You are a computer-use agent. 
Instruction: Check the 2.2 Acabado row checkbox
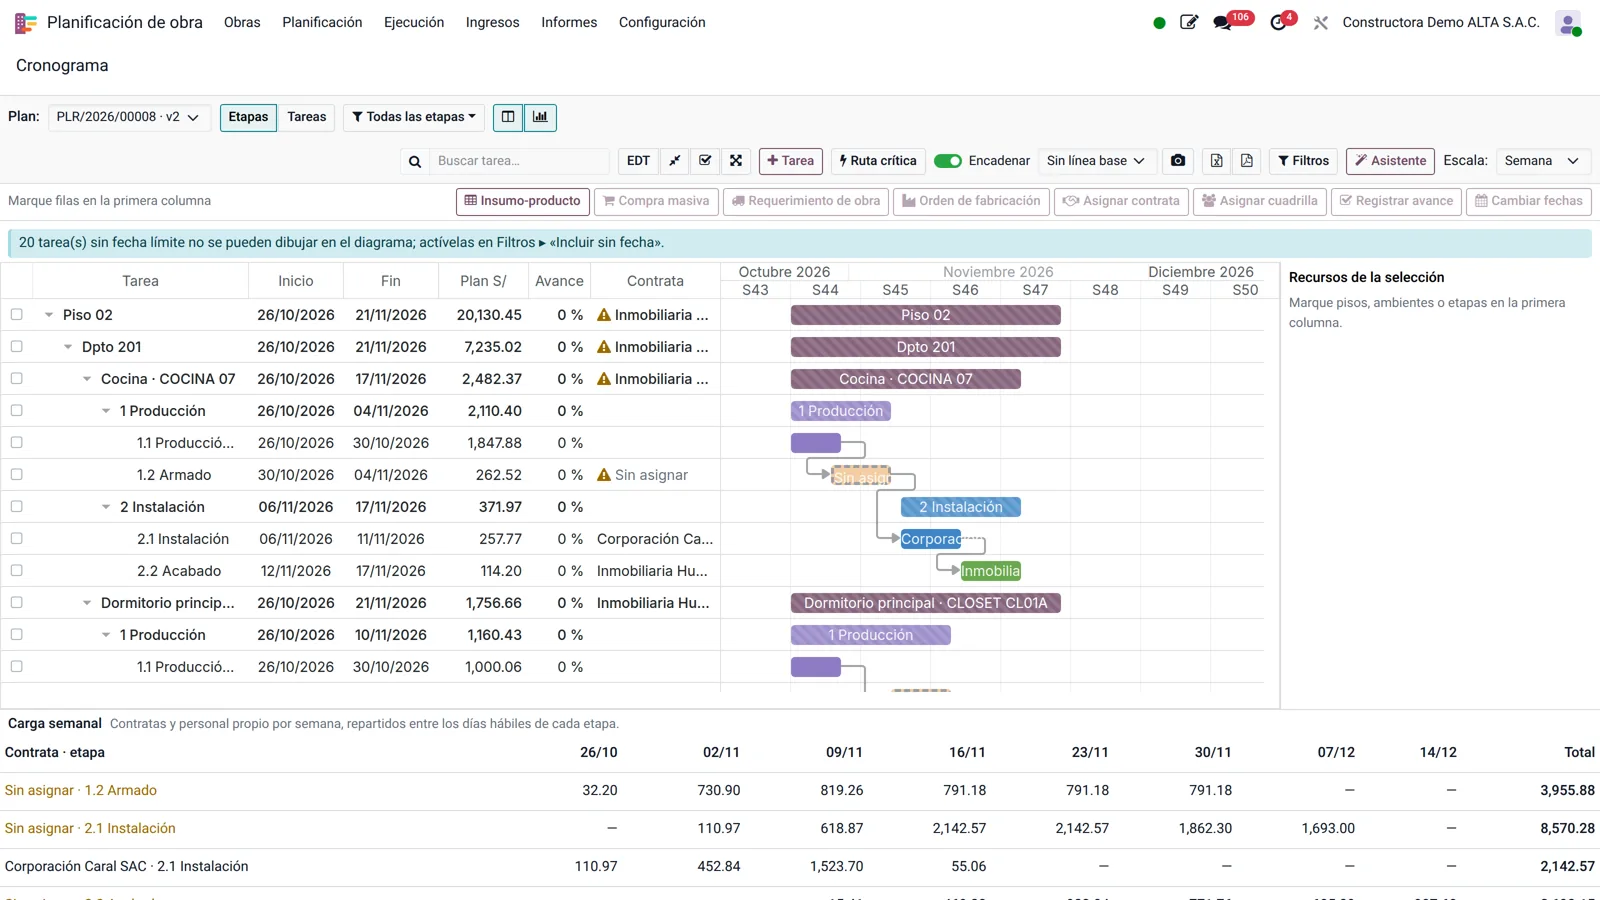16,570
